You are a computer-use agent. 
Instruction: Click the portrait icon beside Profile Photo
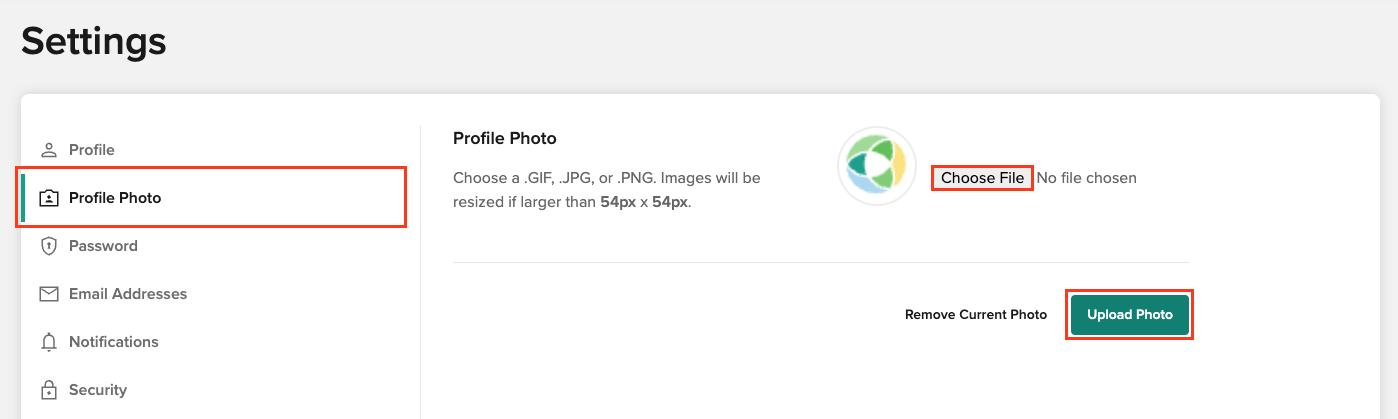[x=48, y=198]
